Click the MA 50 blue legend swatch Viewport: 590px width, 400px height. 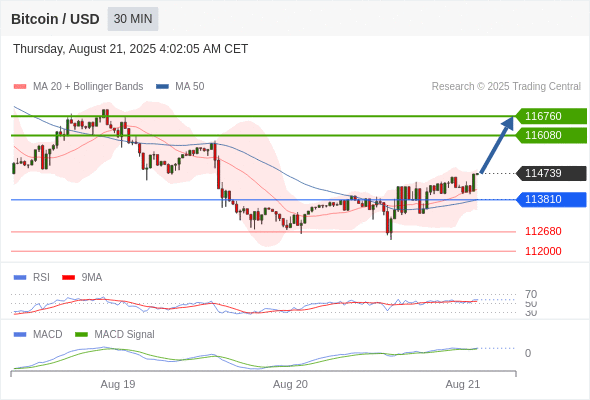point(162,87)
